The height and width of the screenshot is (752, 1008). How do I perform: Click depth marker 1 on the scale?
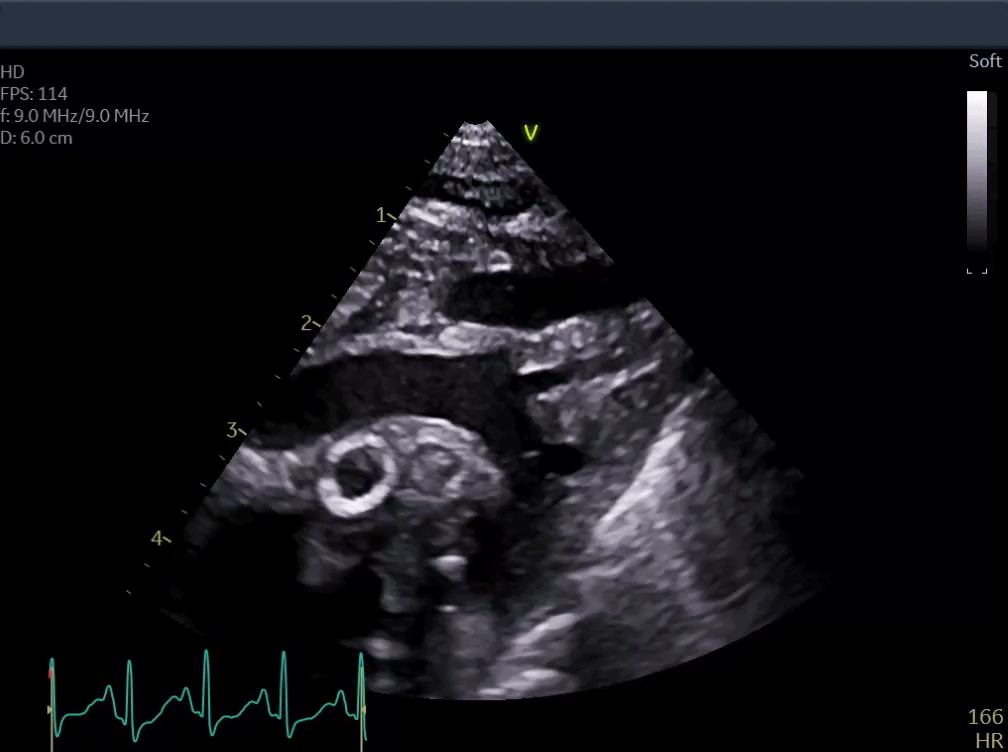(x=381, y=215)
